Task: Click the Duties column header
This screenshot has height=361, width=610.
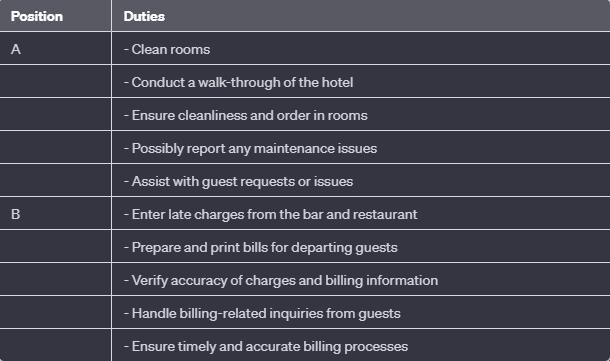Action: click(361, 16)
